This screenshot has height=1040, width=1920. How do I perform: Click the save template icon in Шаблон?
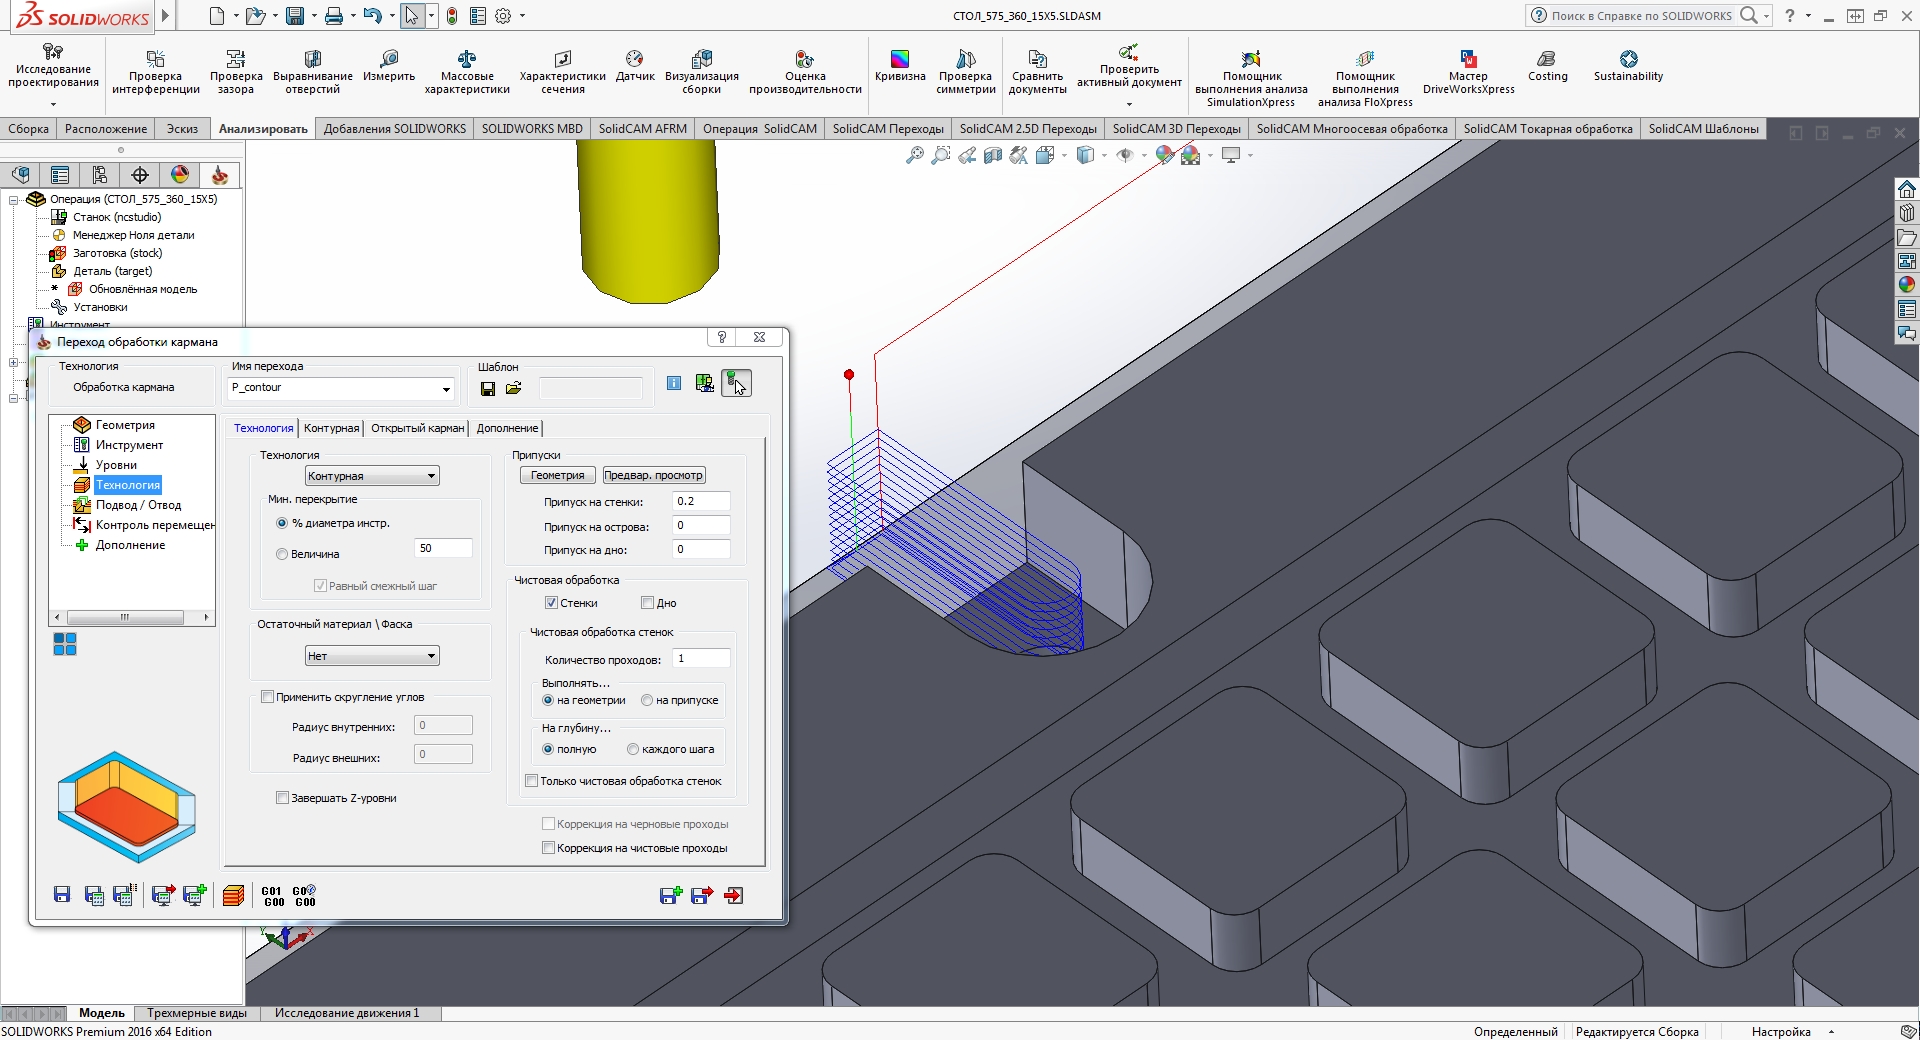488,388
